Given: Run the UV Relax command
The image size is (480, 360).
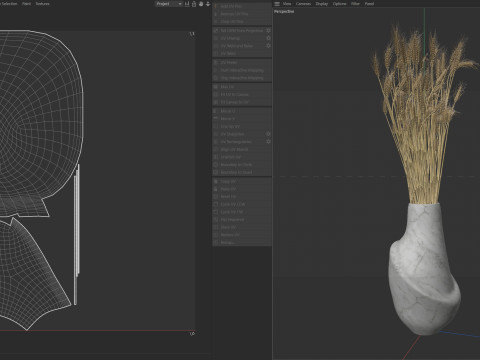Looking at the screenshot, I should click(242, 62).
